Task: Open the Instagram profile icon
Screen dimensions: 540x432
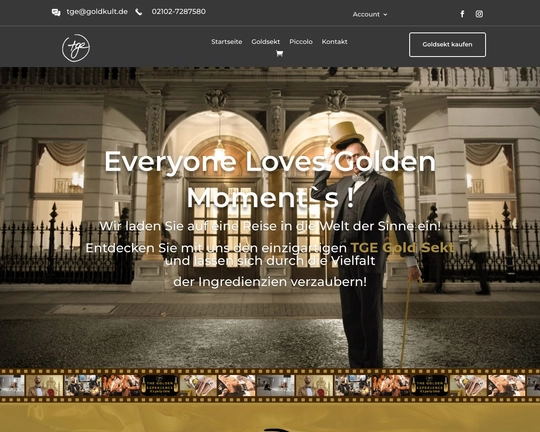Action: click(x=479, y=14)
